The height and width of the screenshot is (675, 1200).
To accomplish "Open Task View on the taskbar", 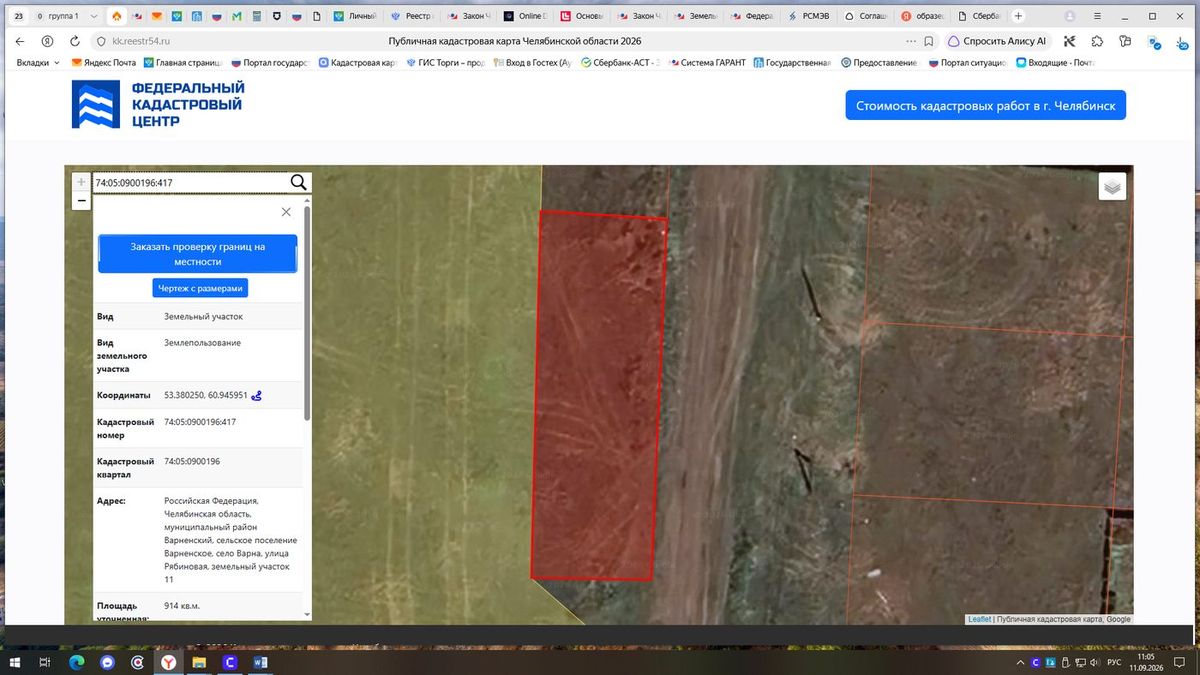I will tap(45, 662).
